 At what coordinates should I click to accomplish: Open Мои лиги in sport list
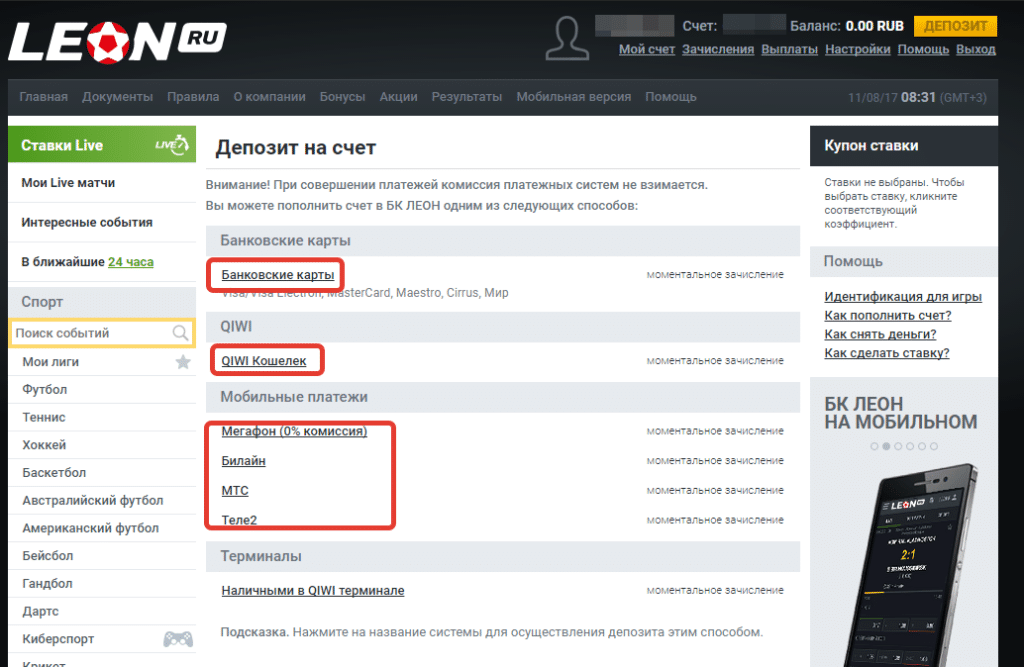[x=51, y=362]
